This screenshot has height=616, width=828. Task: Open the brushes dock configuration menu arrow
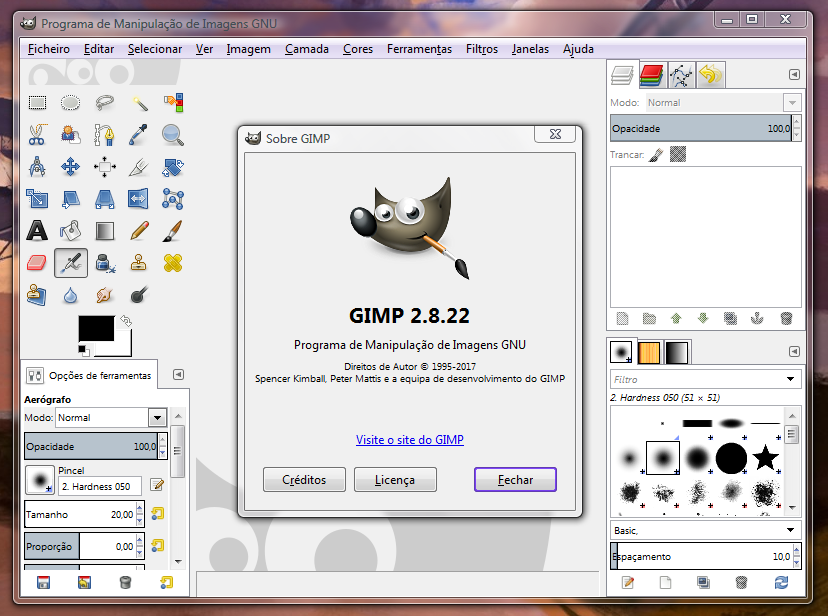pyautogui.click(x=794, y=352)
